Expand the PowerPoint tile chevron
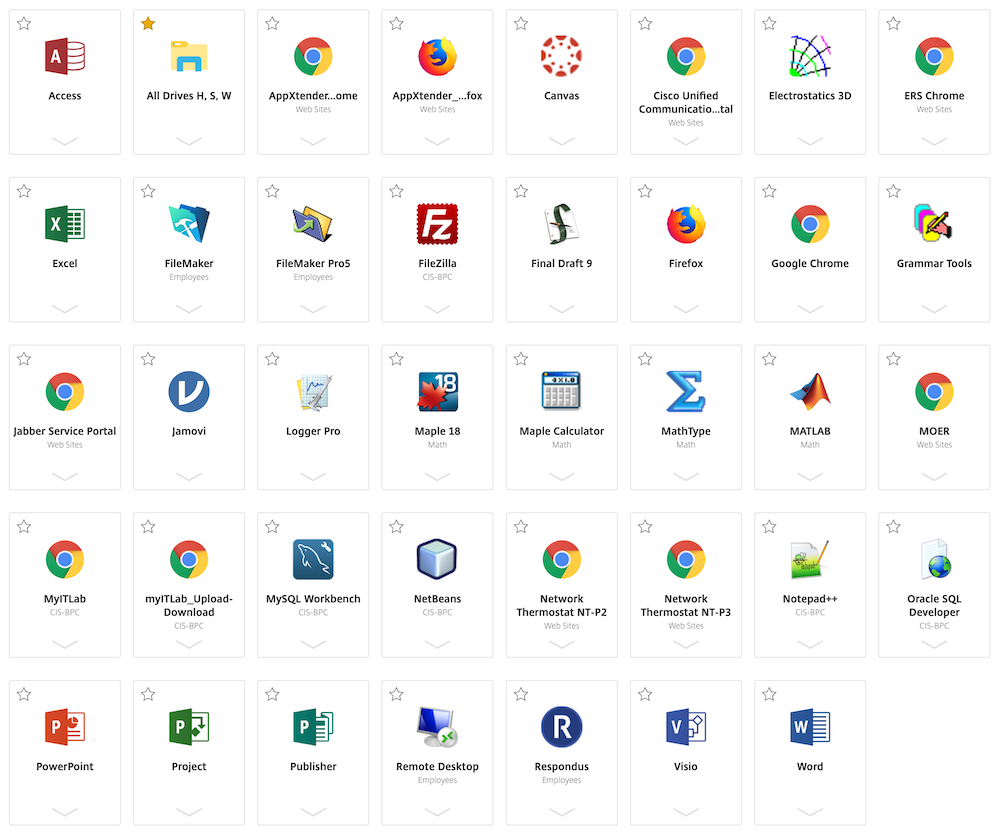Viewport: 1000px width, 834px height. click(64, 812)
